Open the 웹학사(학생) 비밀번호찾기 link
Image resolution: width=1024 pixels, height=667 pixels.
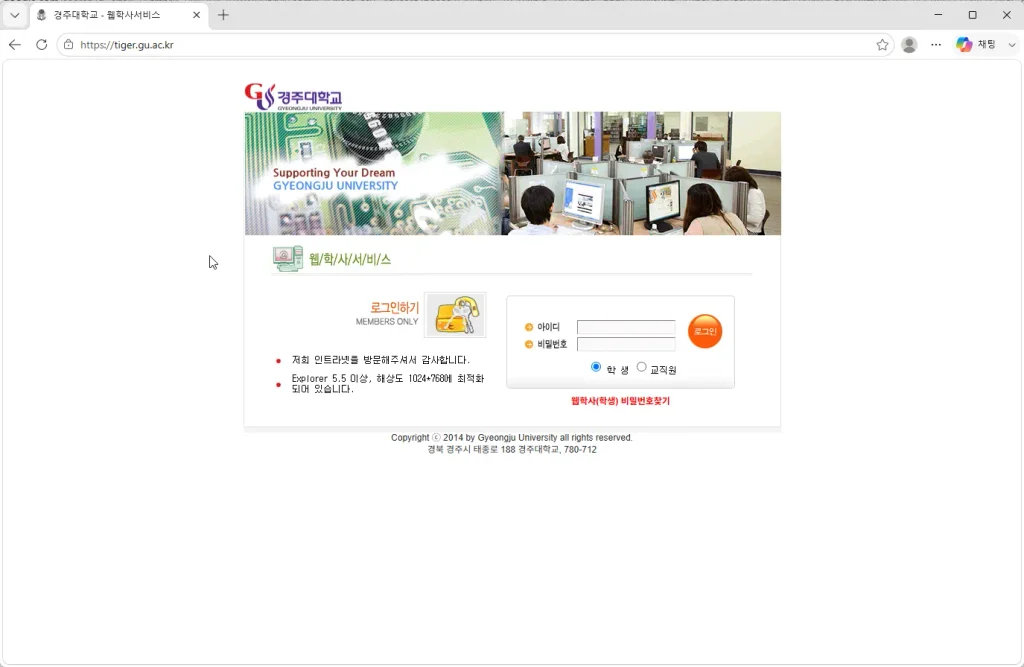coord(620,400)
